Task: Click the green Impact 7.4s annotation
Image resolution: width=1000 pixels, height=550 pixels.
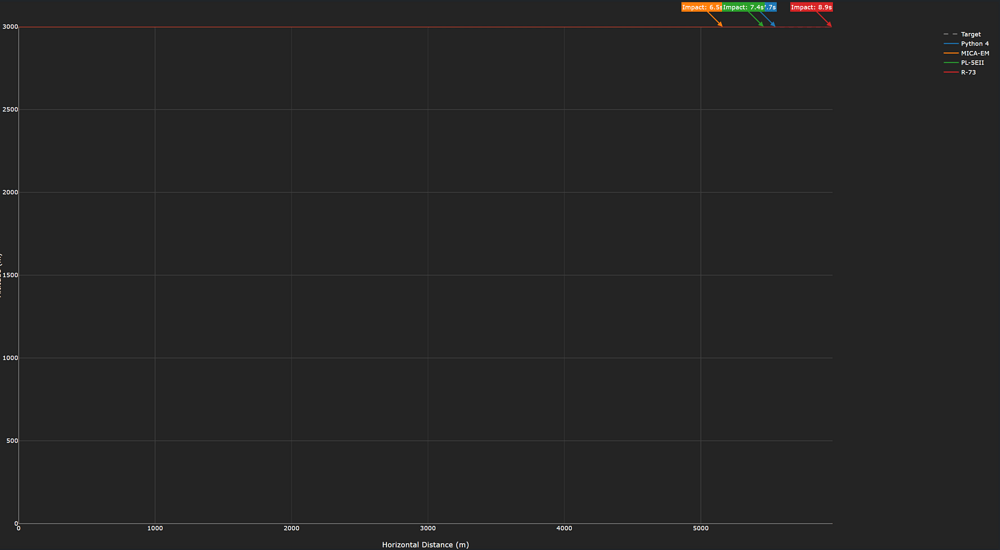Action: coord(743,8)
